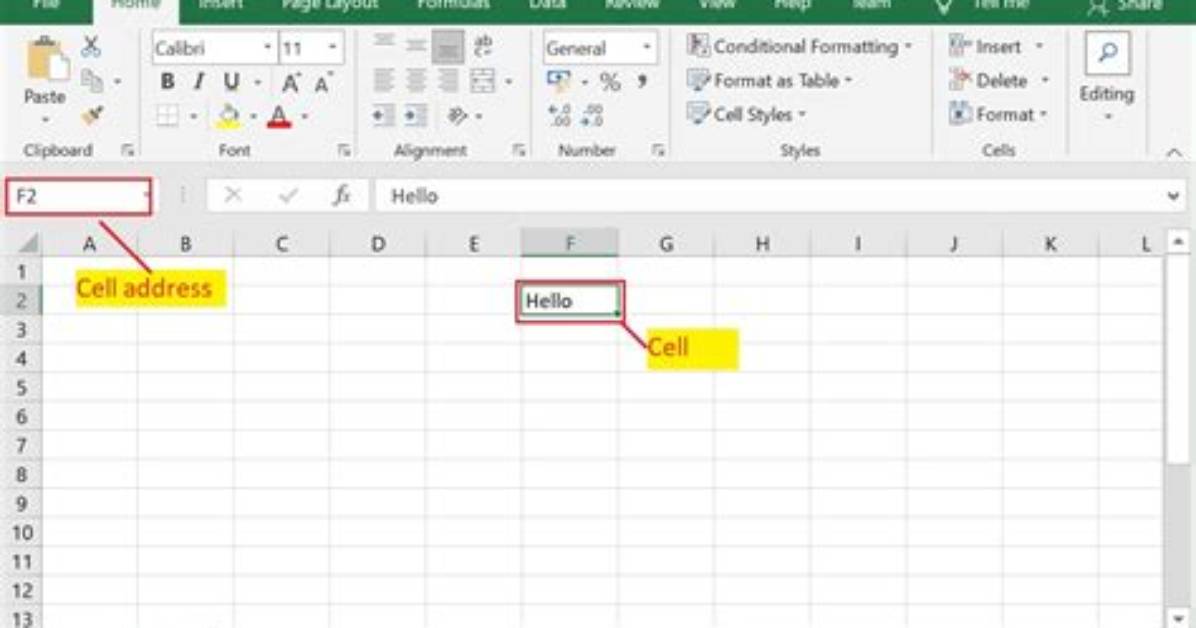Select row 7 header
Screen dimensions: 1196x628
[x=21, y=445]
